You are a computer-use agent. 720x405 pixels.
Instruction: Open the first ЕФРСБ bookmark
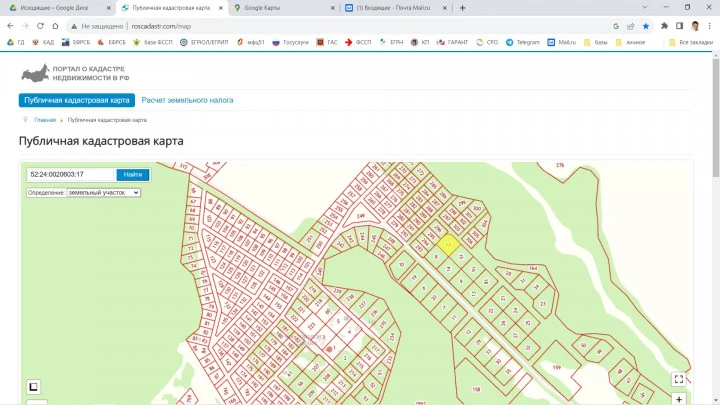(76, 42)
